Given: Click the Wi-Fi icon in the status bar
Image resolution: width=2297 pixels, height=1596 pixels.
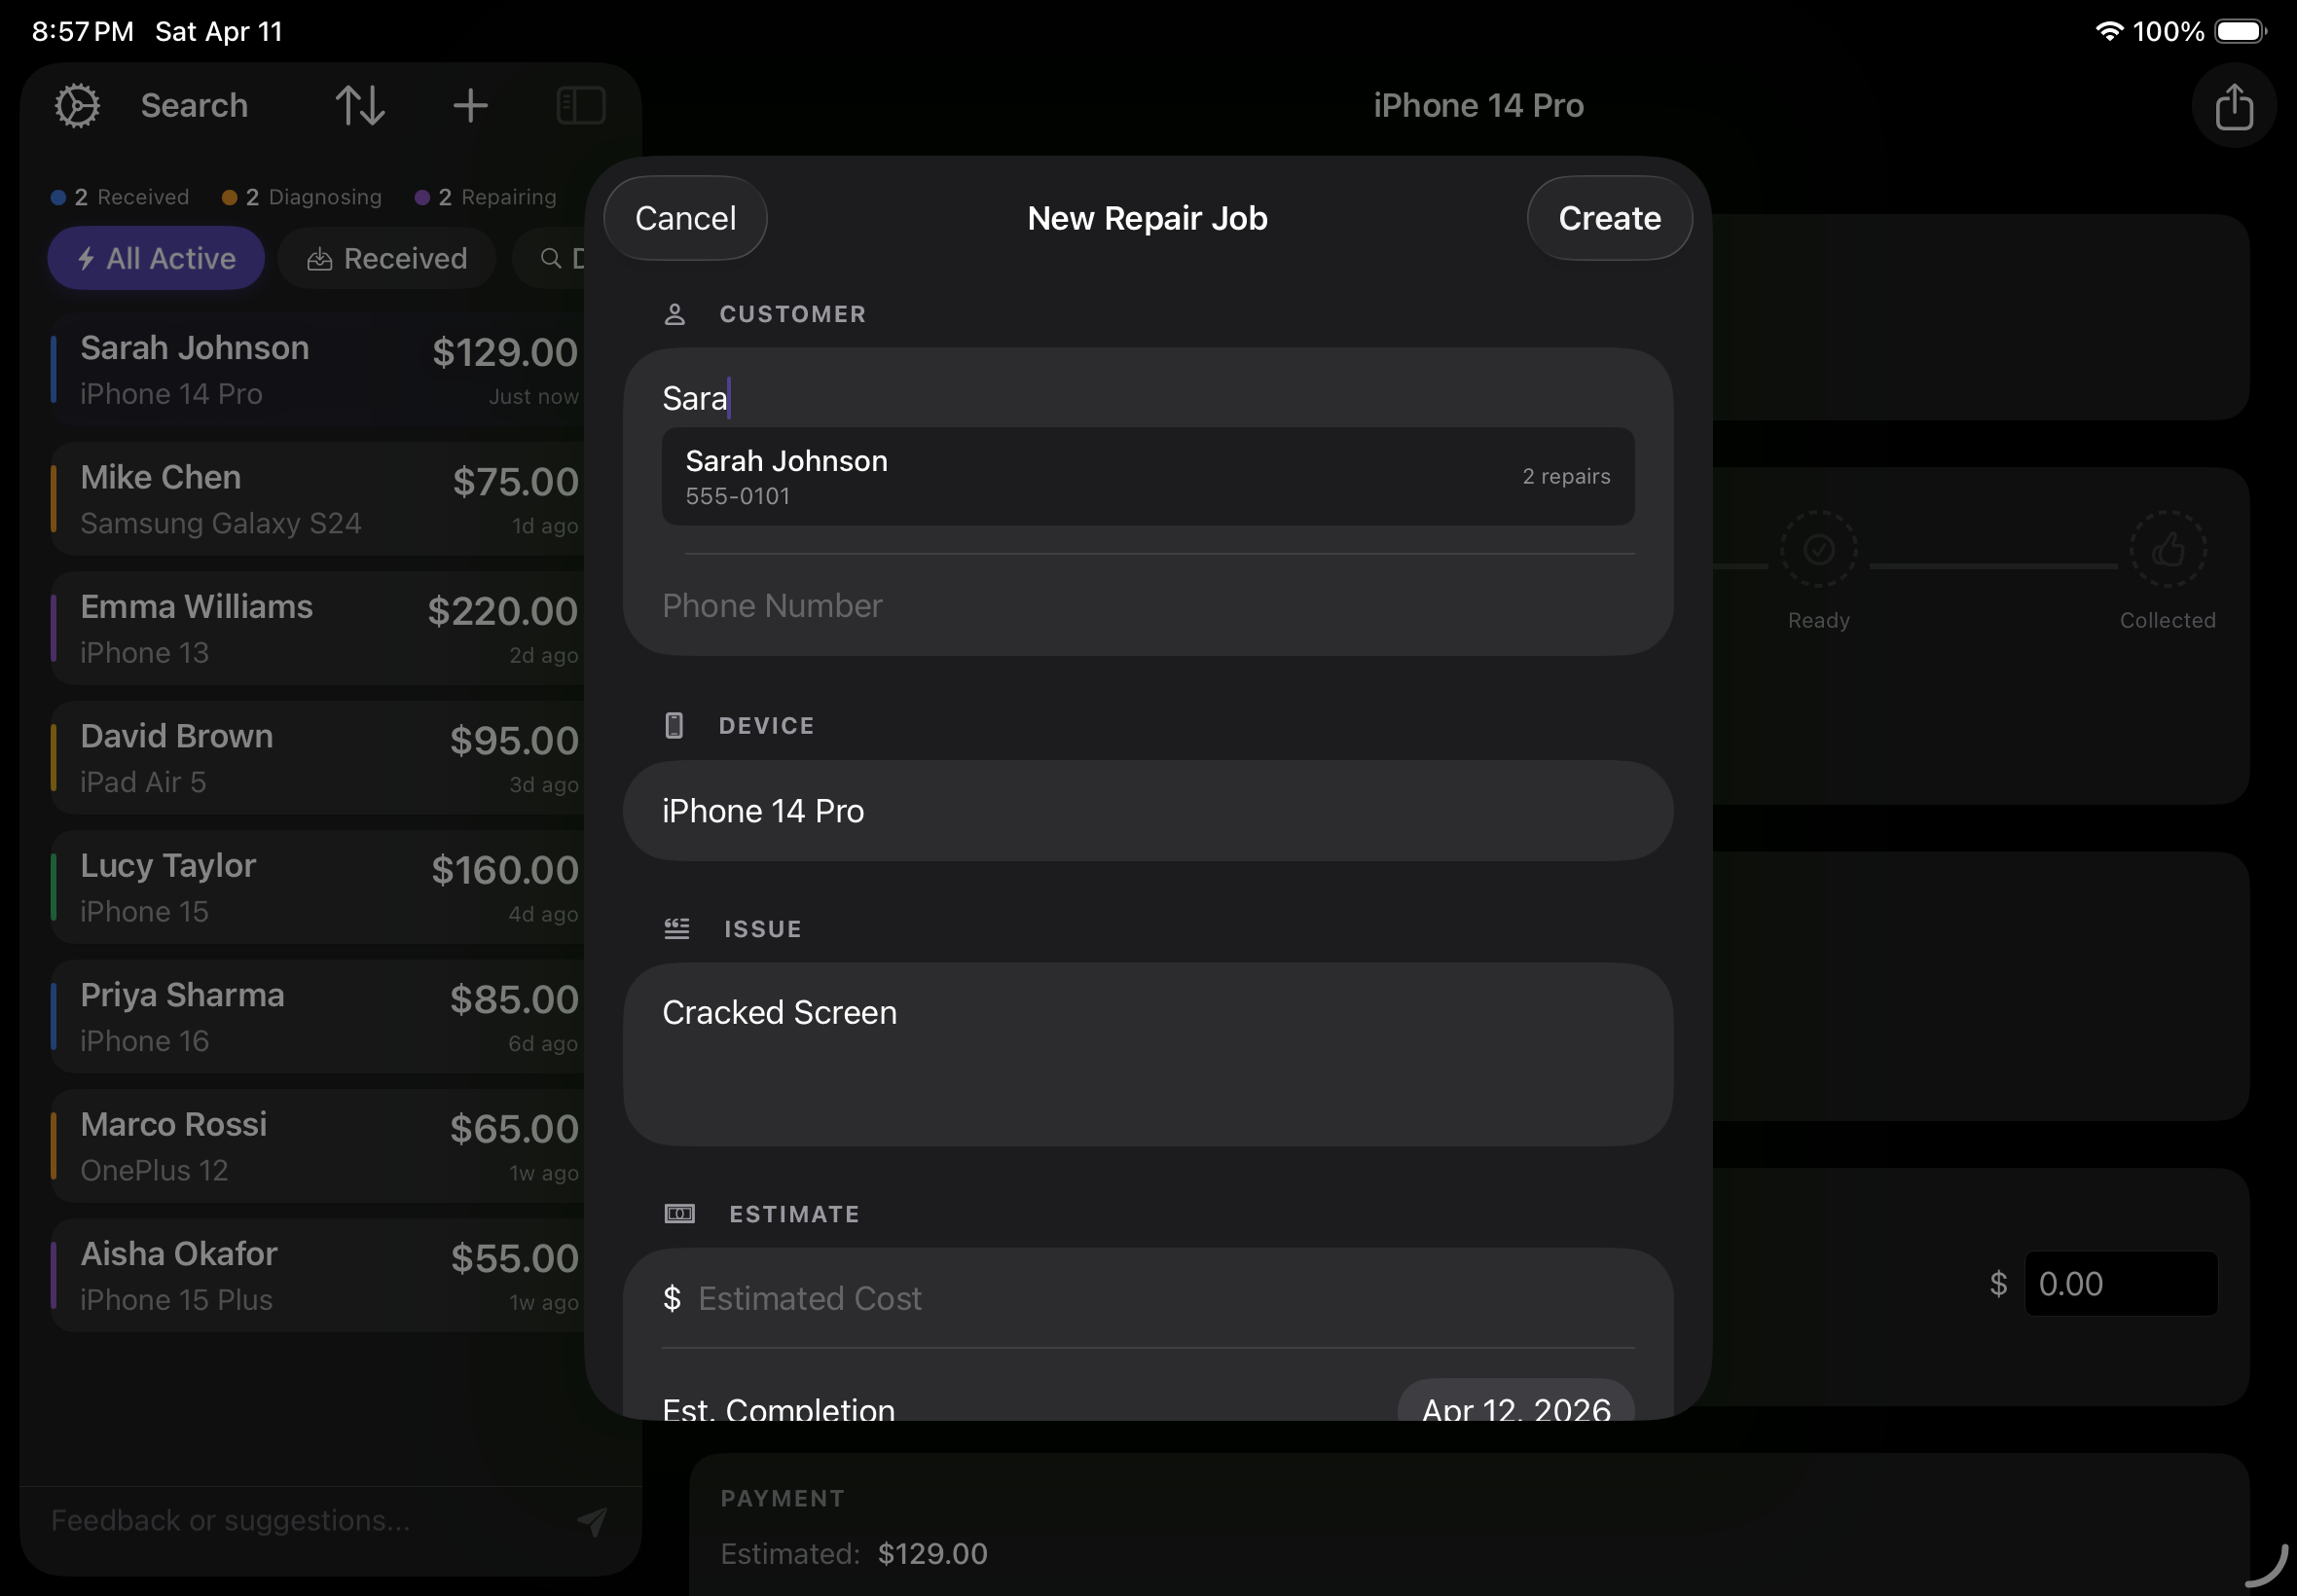Looking at the screenshot, I should [x=2108, y=31].
